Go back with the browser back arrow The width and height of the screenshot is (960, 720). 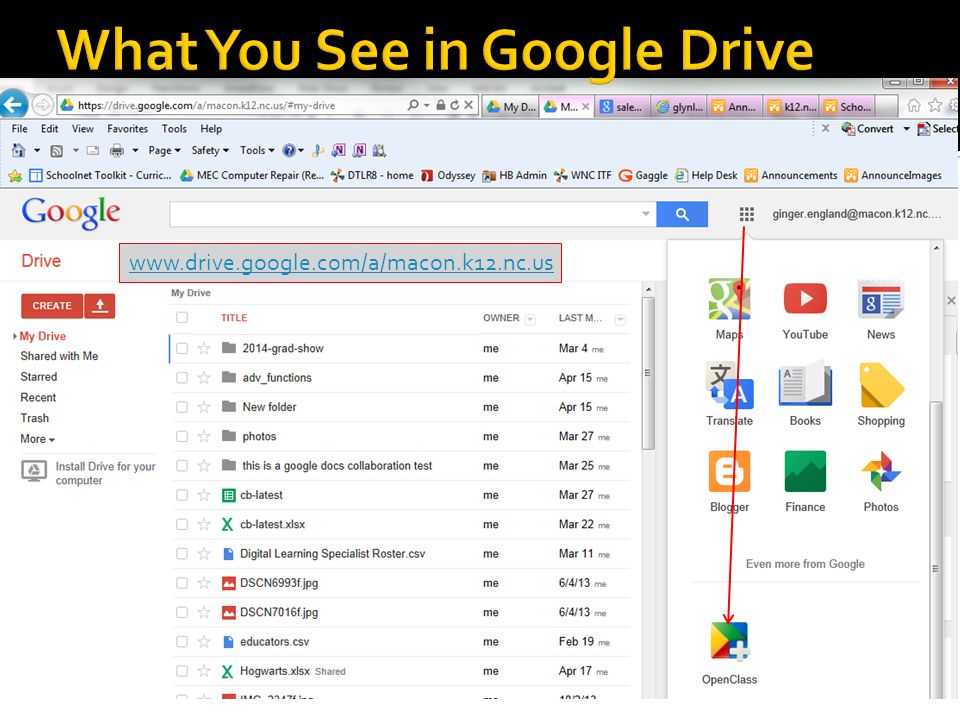(13, 105)
